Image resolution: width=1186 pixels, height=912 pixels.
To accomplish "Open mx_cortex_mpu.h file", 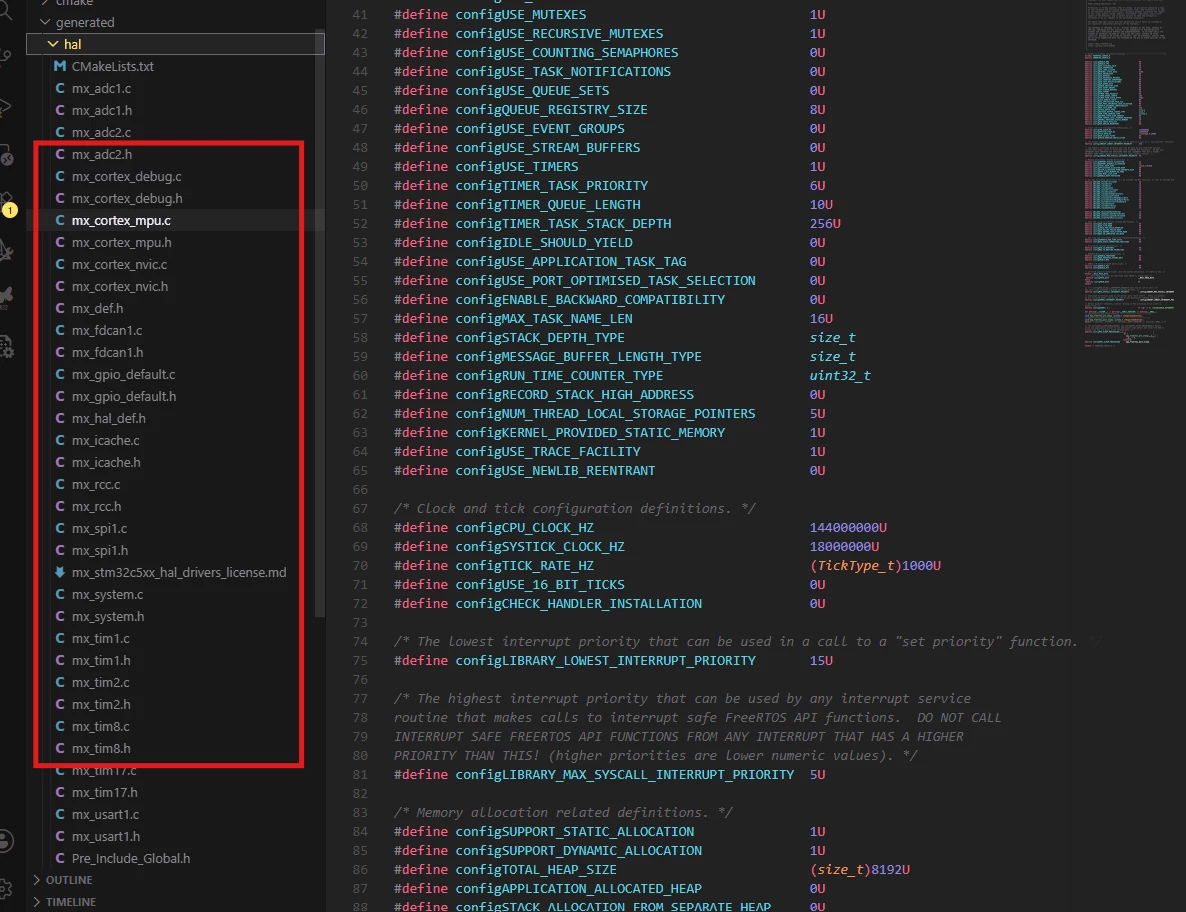I will pos(121,242).
